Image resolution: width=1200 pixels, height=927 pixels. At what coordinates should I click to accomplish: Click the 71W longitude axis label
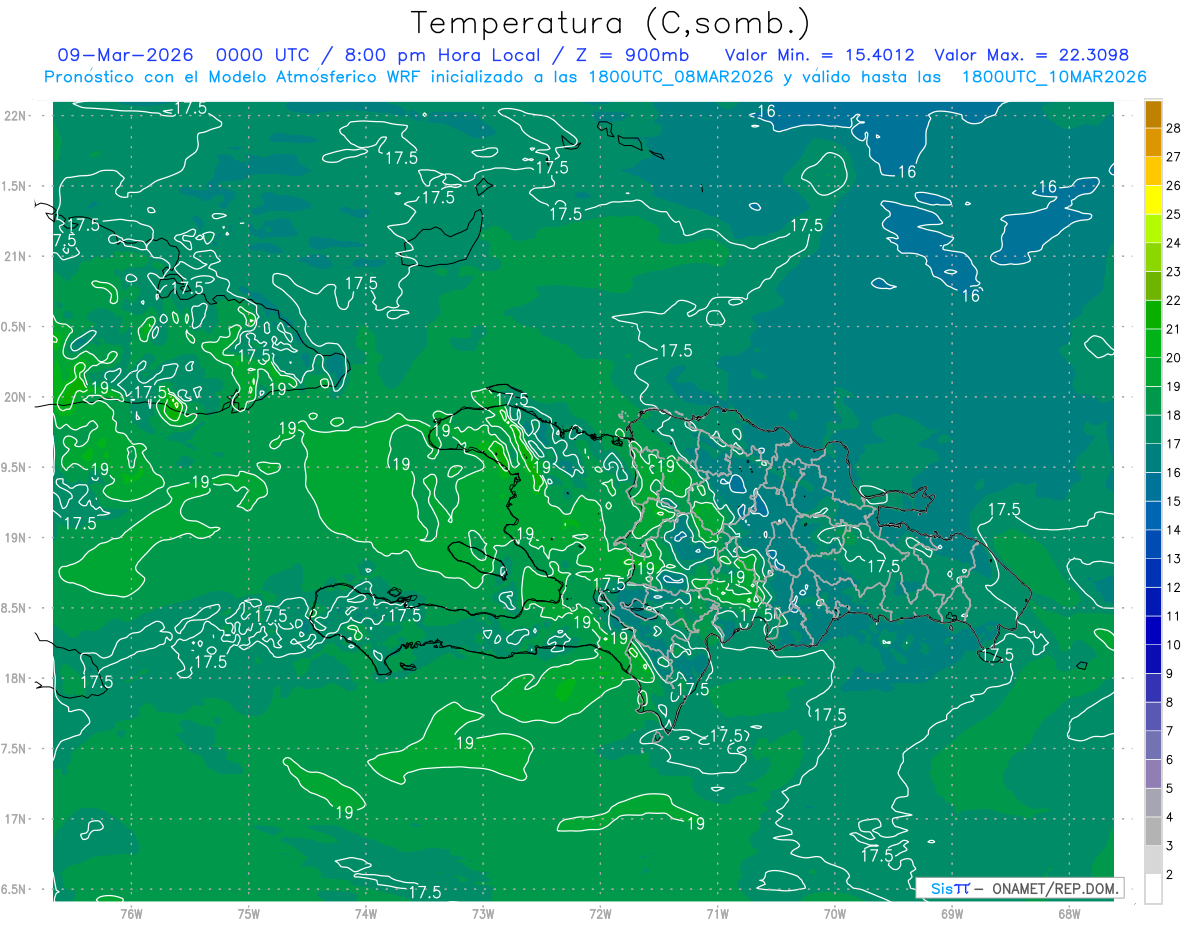coord(717,913)
